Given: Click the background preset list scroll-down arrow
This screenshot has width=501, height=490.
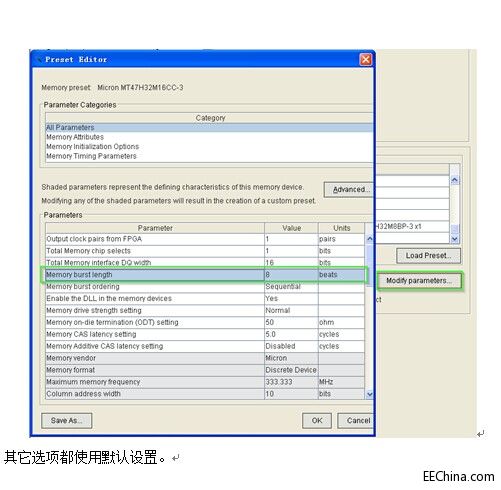Looking at the screenshot, I should click(455, 239).
